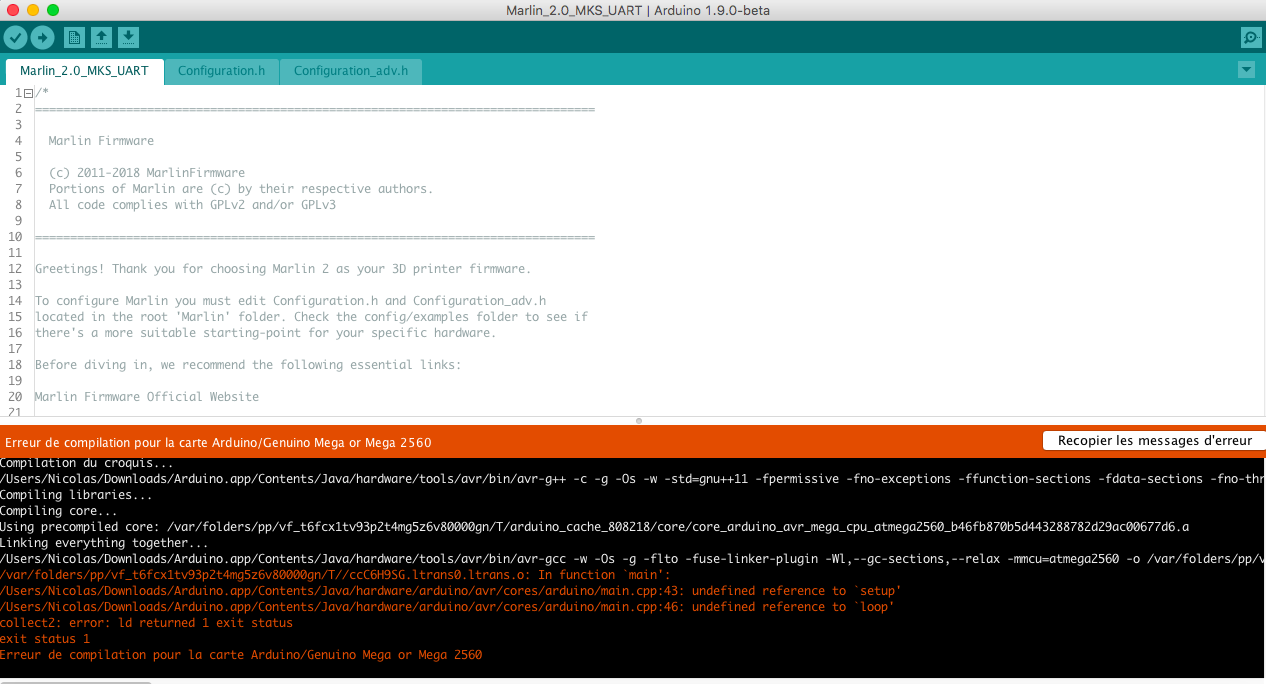The image size is (1266, 684).
Task: Click 'Linking everything together...' console line
Action: point(105,543)
